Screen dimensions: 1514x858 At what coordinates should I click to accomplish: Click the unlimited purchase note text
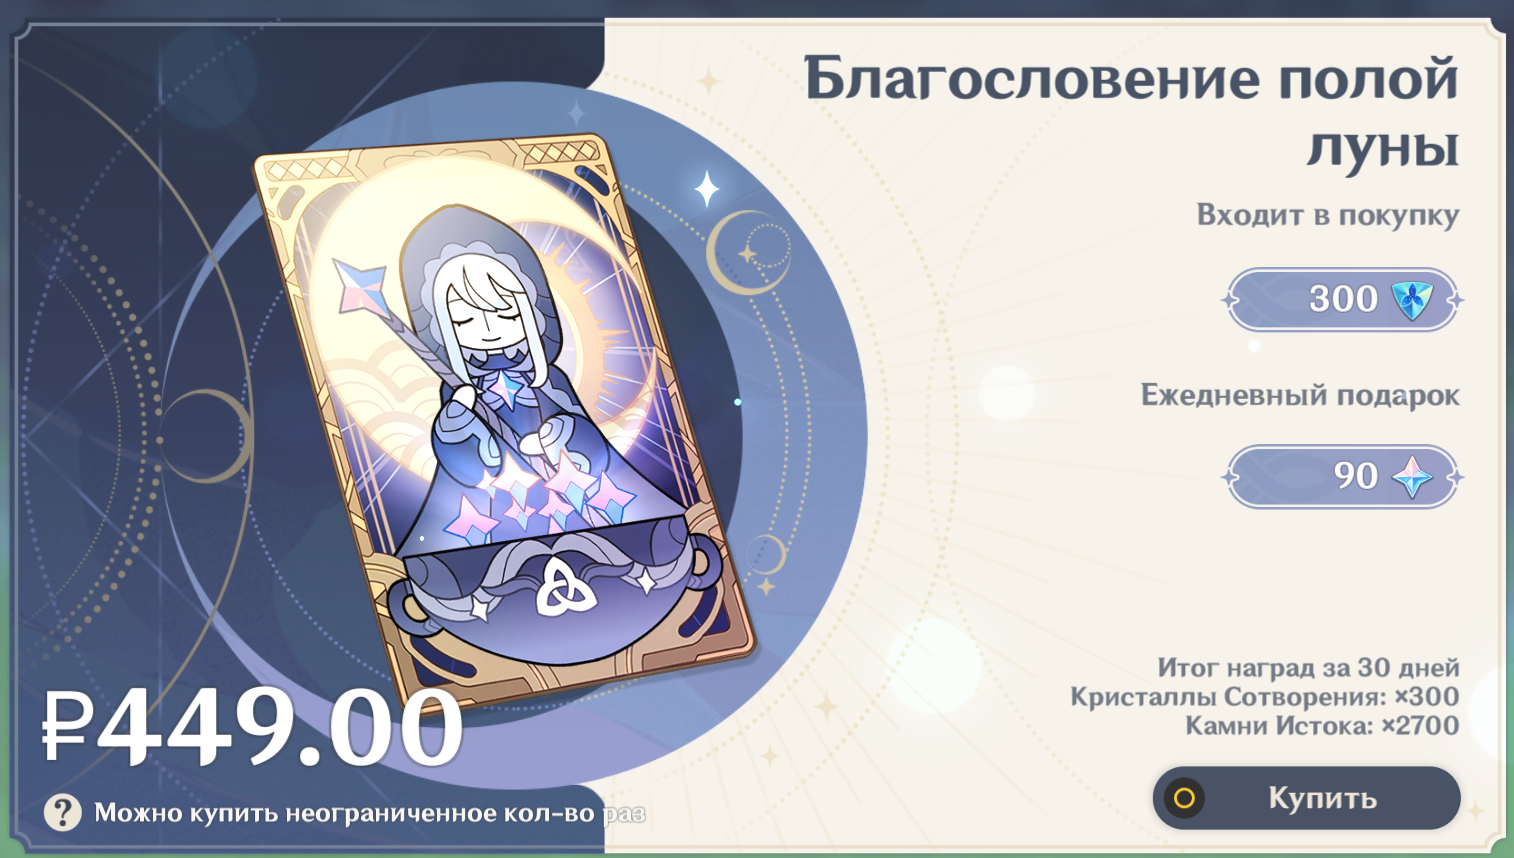(369, 813)
